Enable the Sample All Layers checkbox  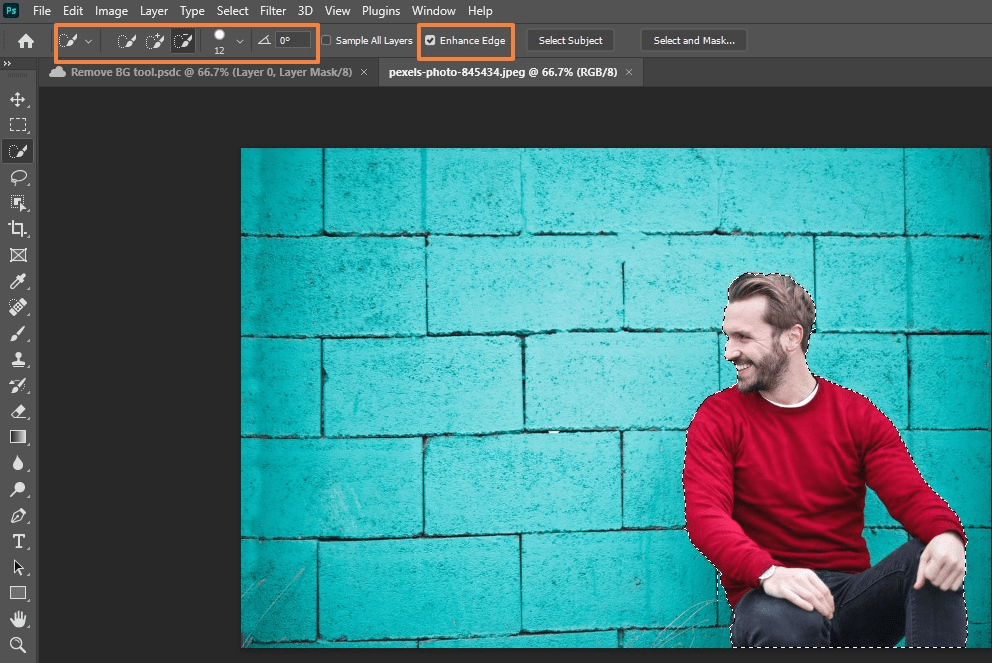tap(326, 40)
